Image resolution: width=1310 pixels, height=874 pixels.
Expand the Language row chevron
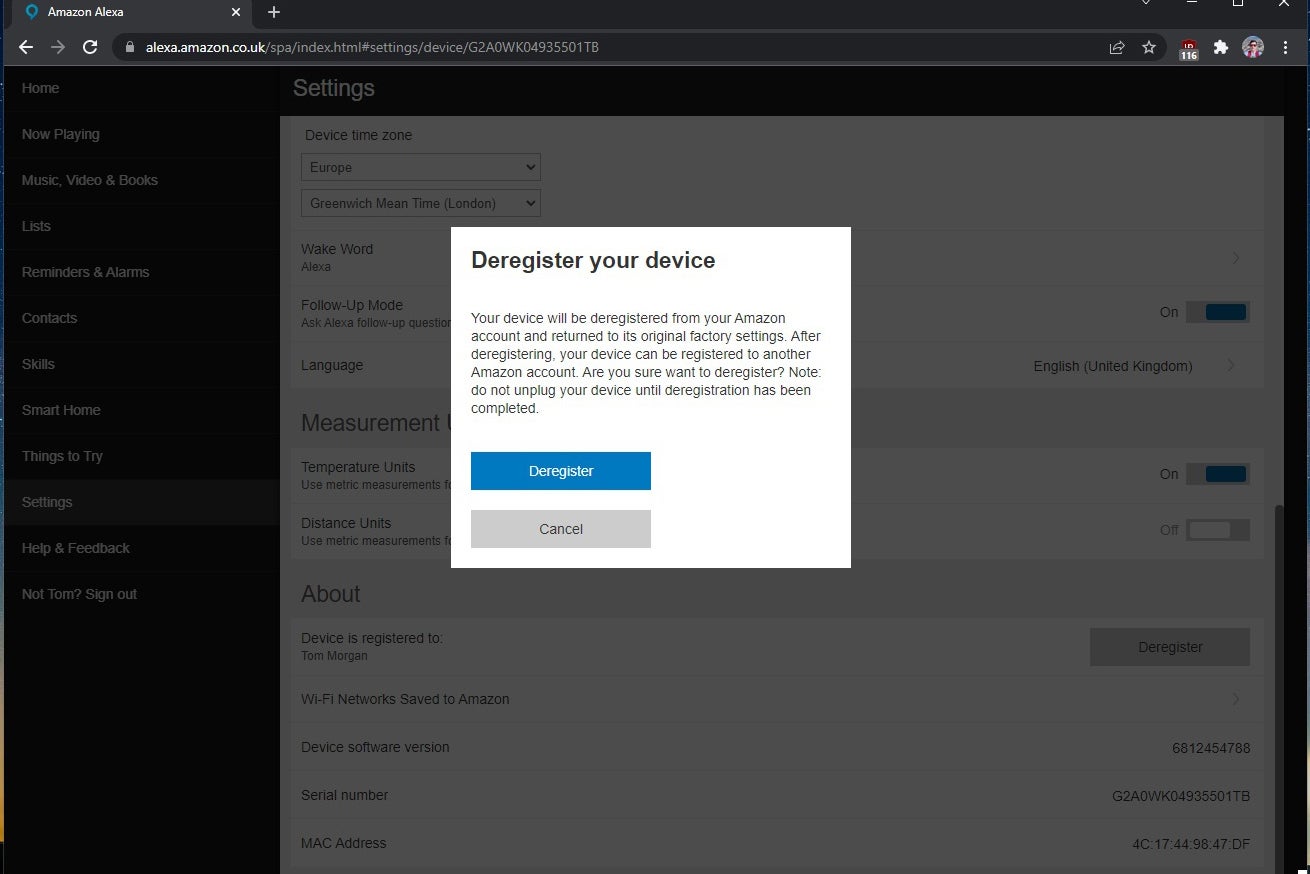[1232, 366]
